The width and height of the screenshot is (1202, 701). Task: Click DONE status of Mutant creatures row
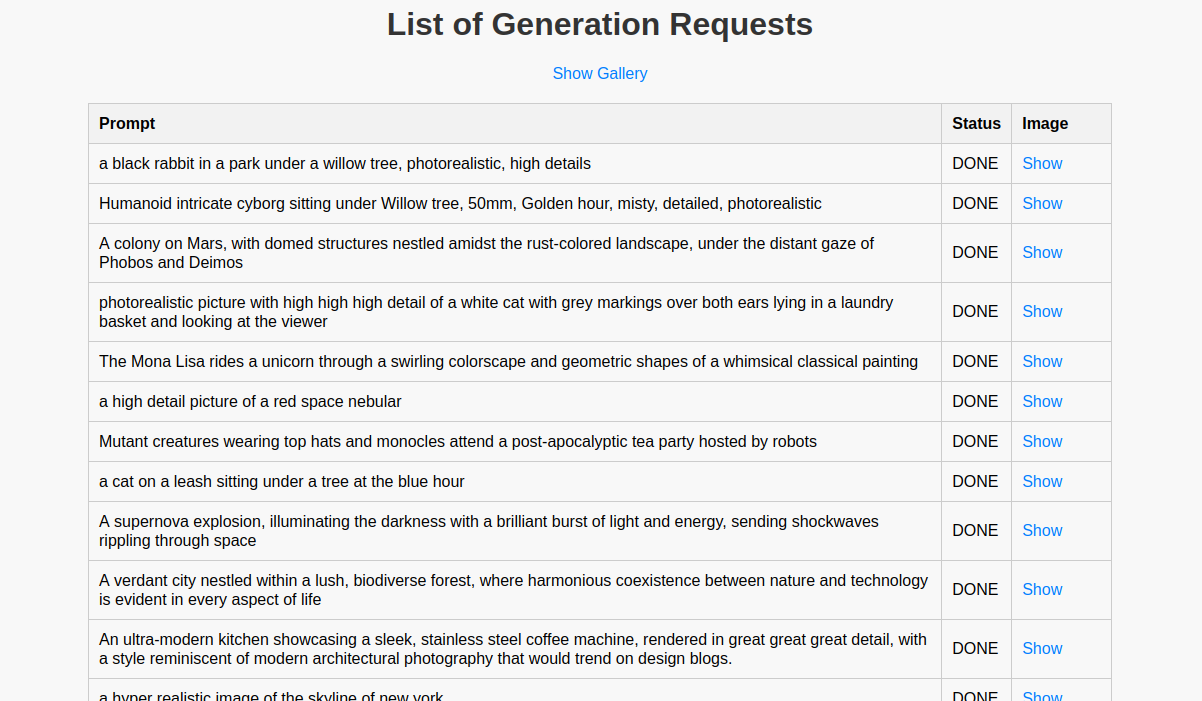click(975, 441)
